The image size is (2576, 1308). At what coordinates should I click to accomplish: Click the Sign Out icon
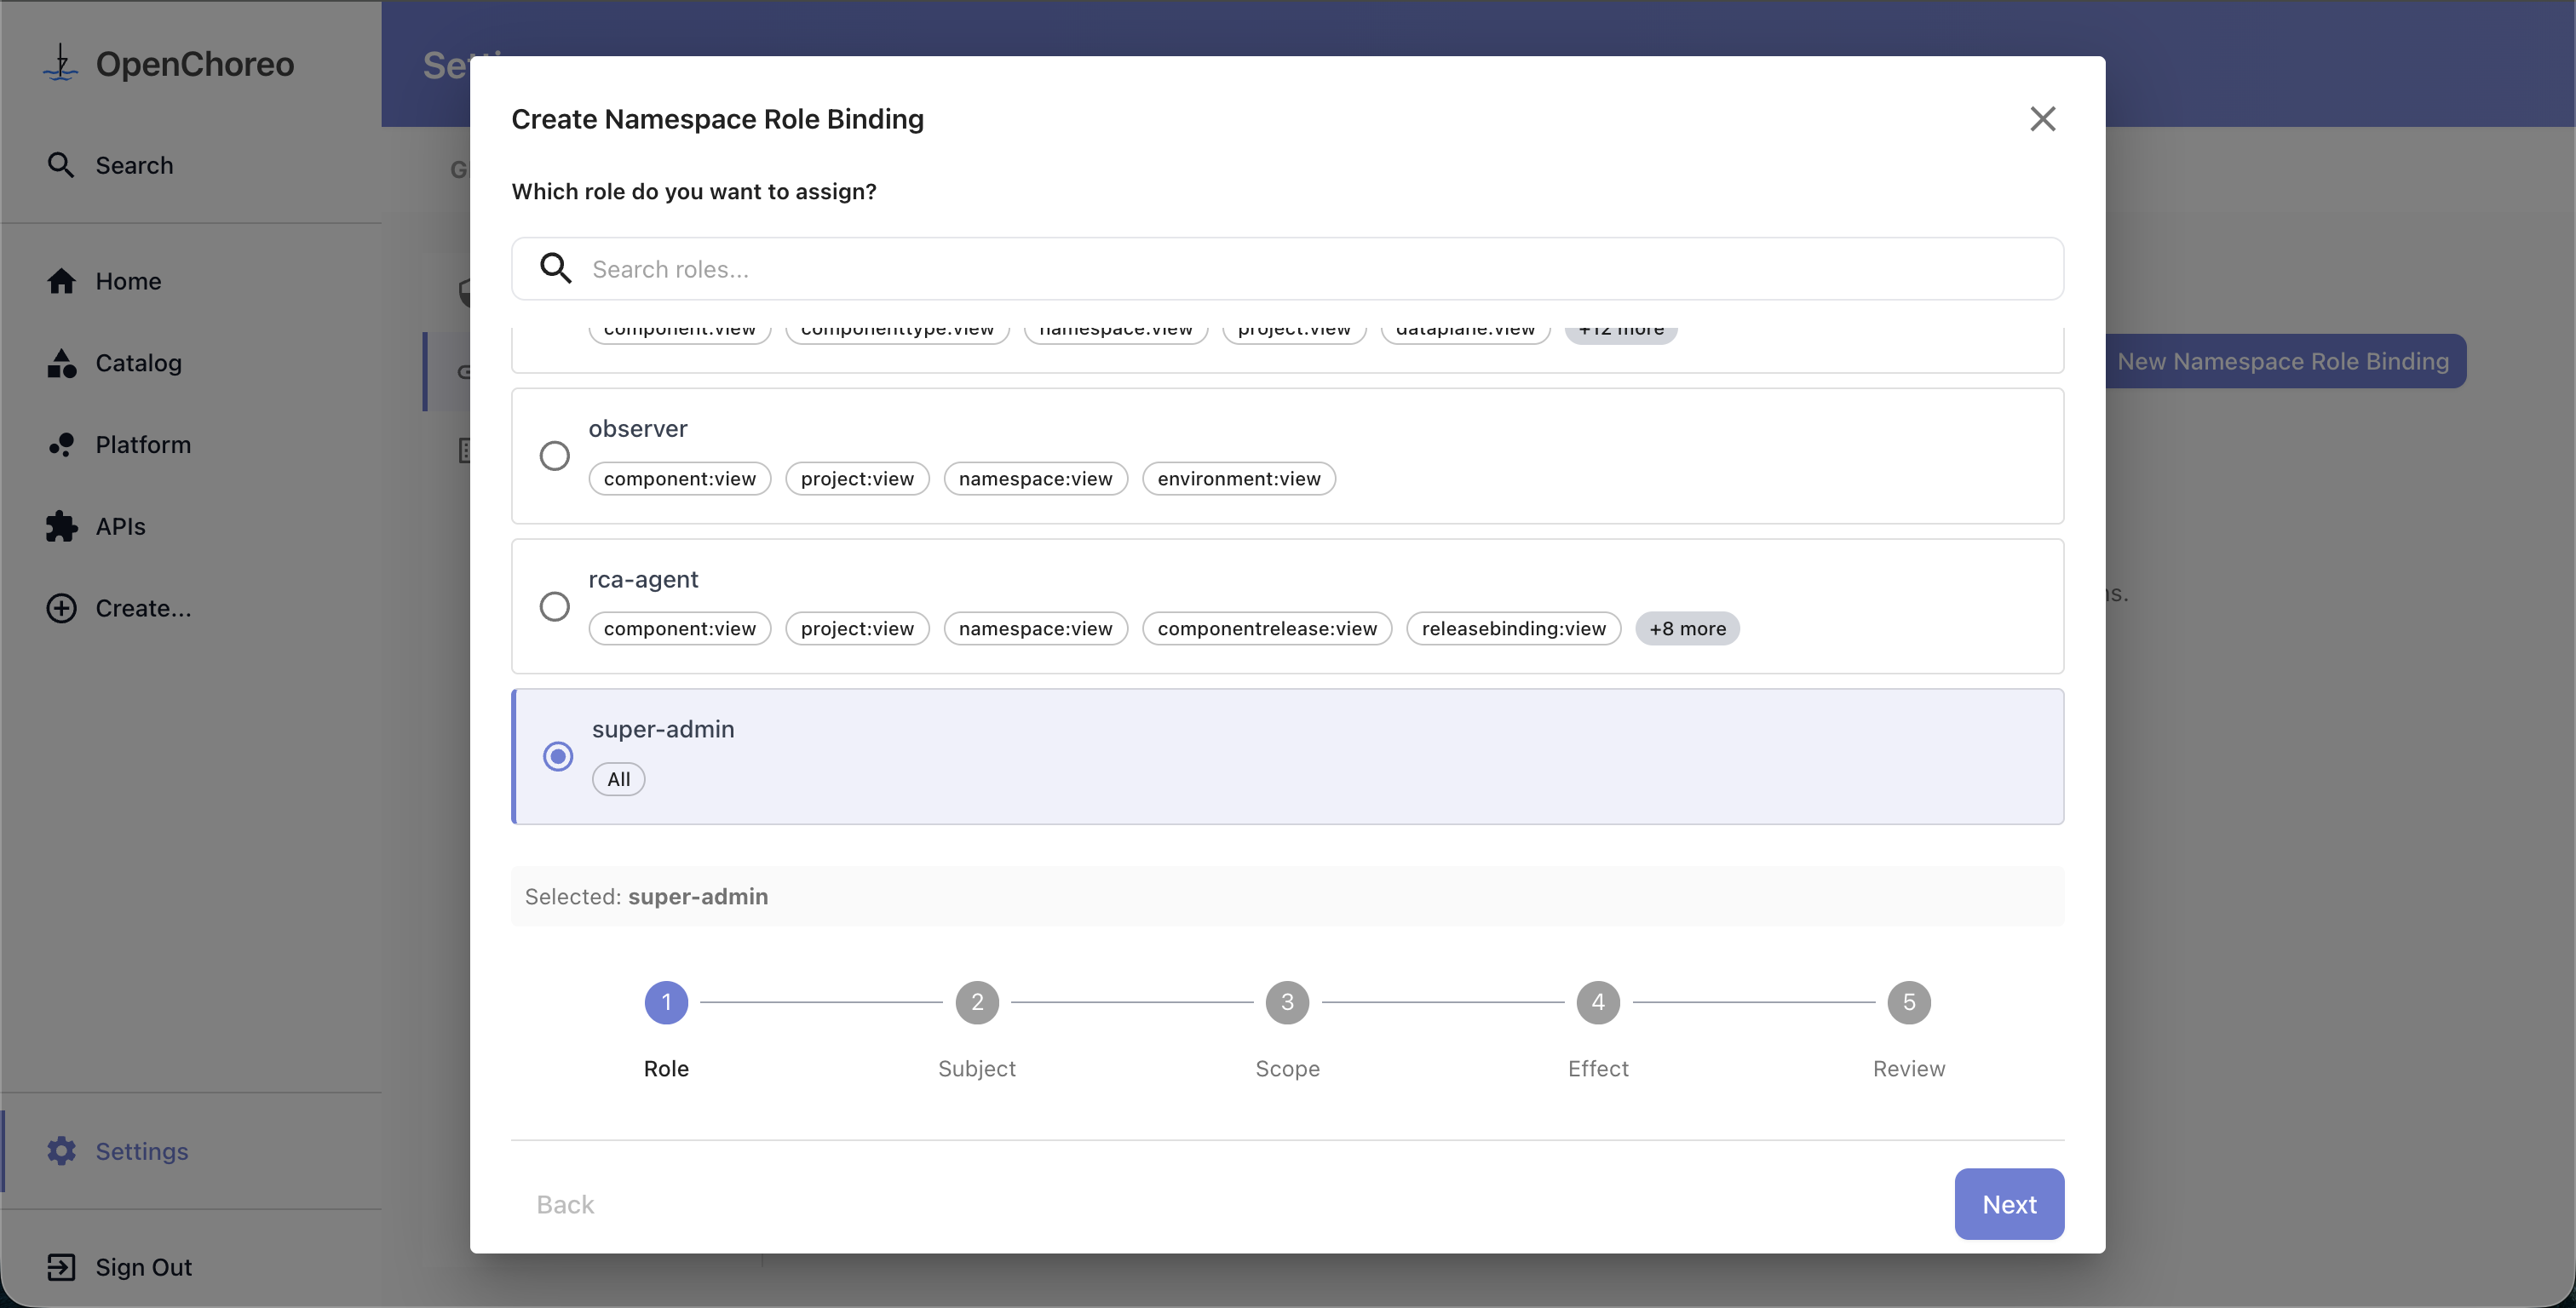pyautogui.click(x=61, y=1267)
